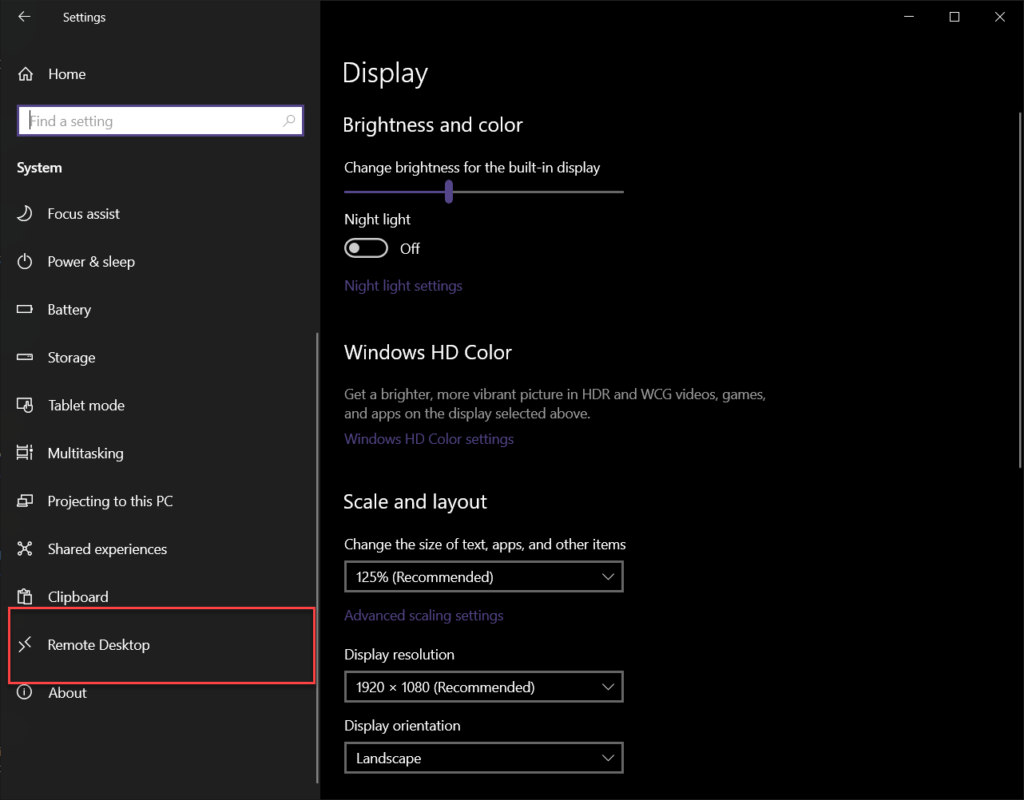The image size is (1024, 800).
Task: Click the Battery icon in the sidebar
Action: 25,309
